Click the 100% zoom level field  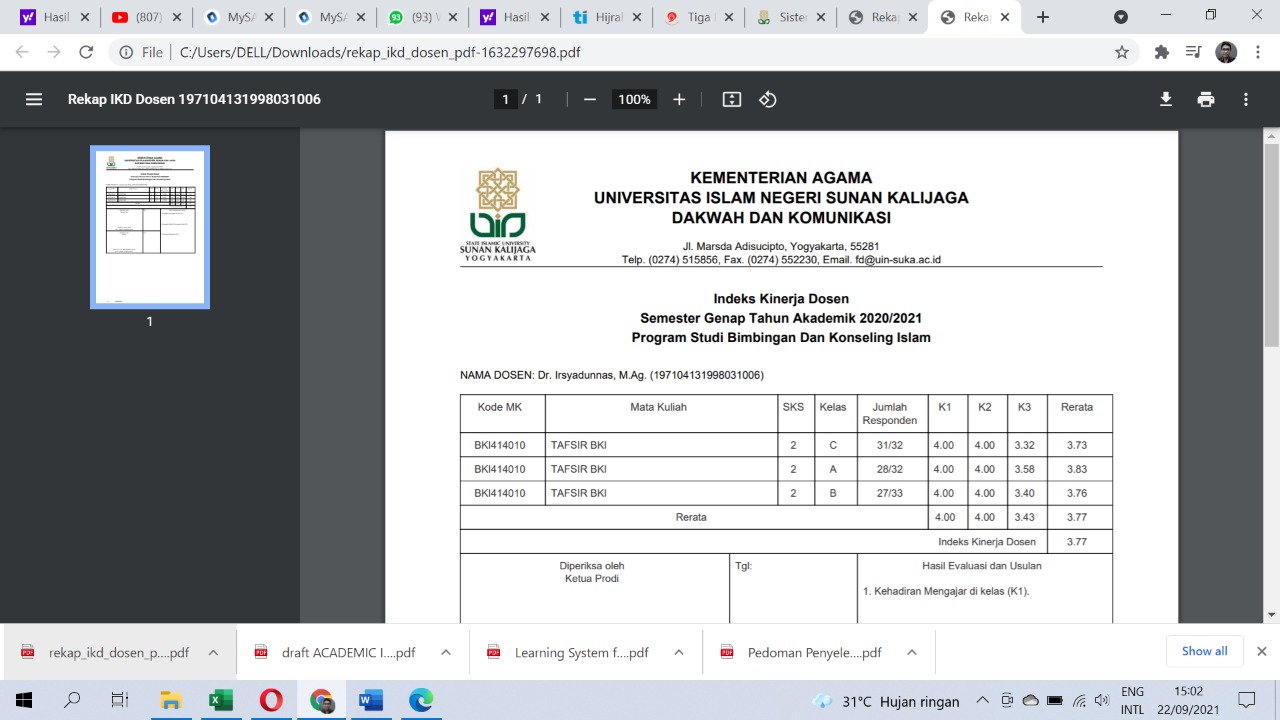[x=634, y=99]
